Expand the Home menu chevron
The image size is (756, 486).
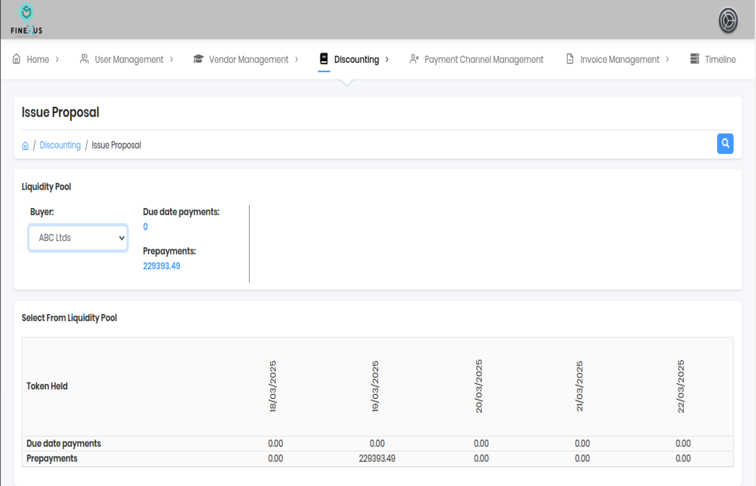coord(57,59)
